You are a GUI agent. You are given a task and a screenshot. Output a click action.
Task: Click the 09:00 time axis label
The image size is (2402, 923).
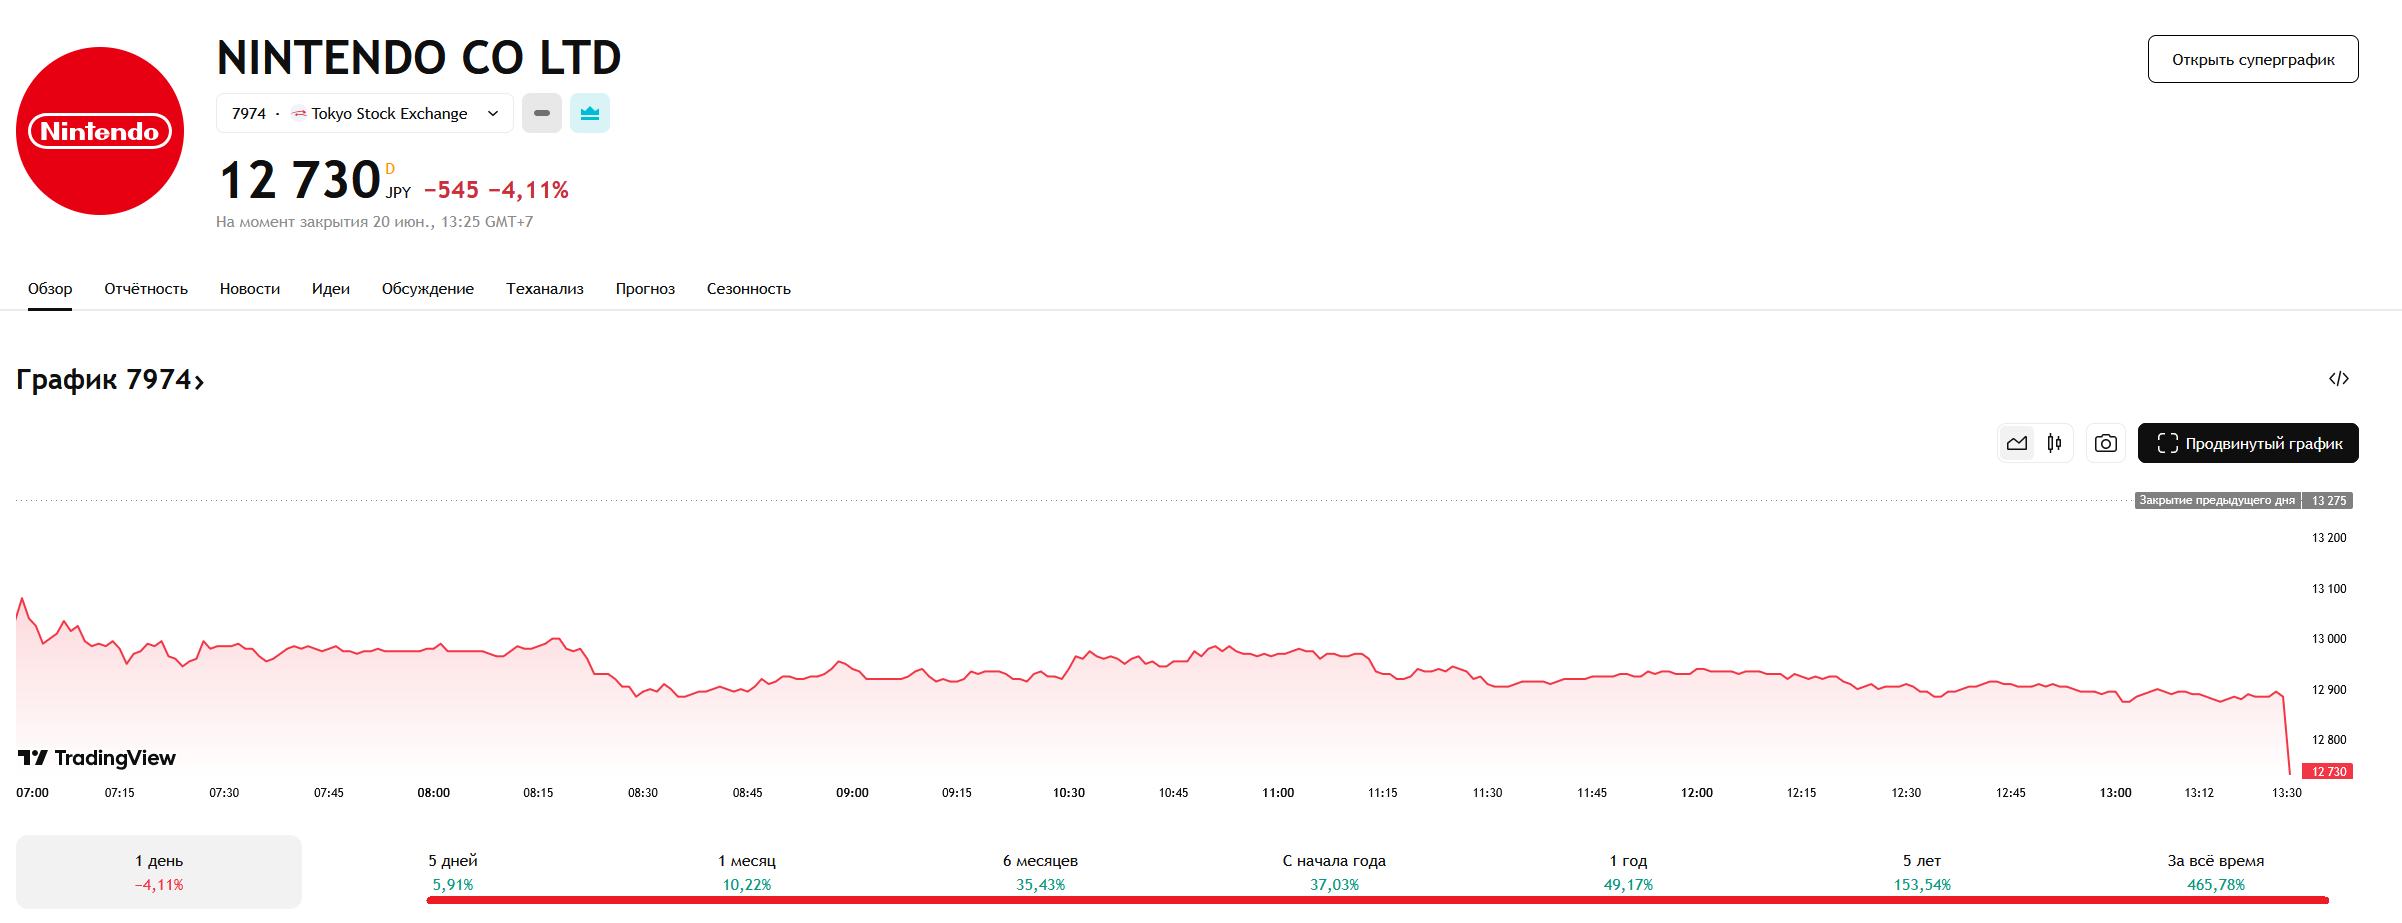[853, 793]
